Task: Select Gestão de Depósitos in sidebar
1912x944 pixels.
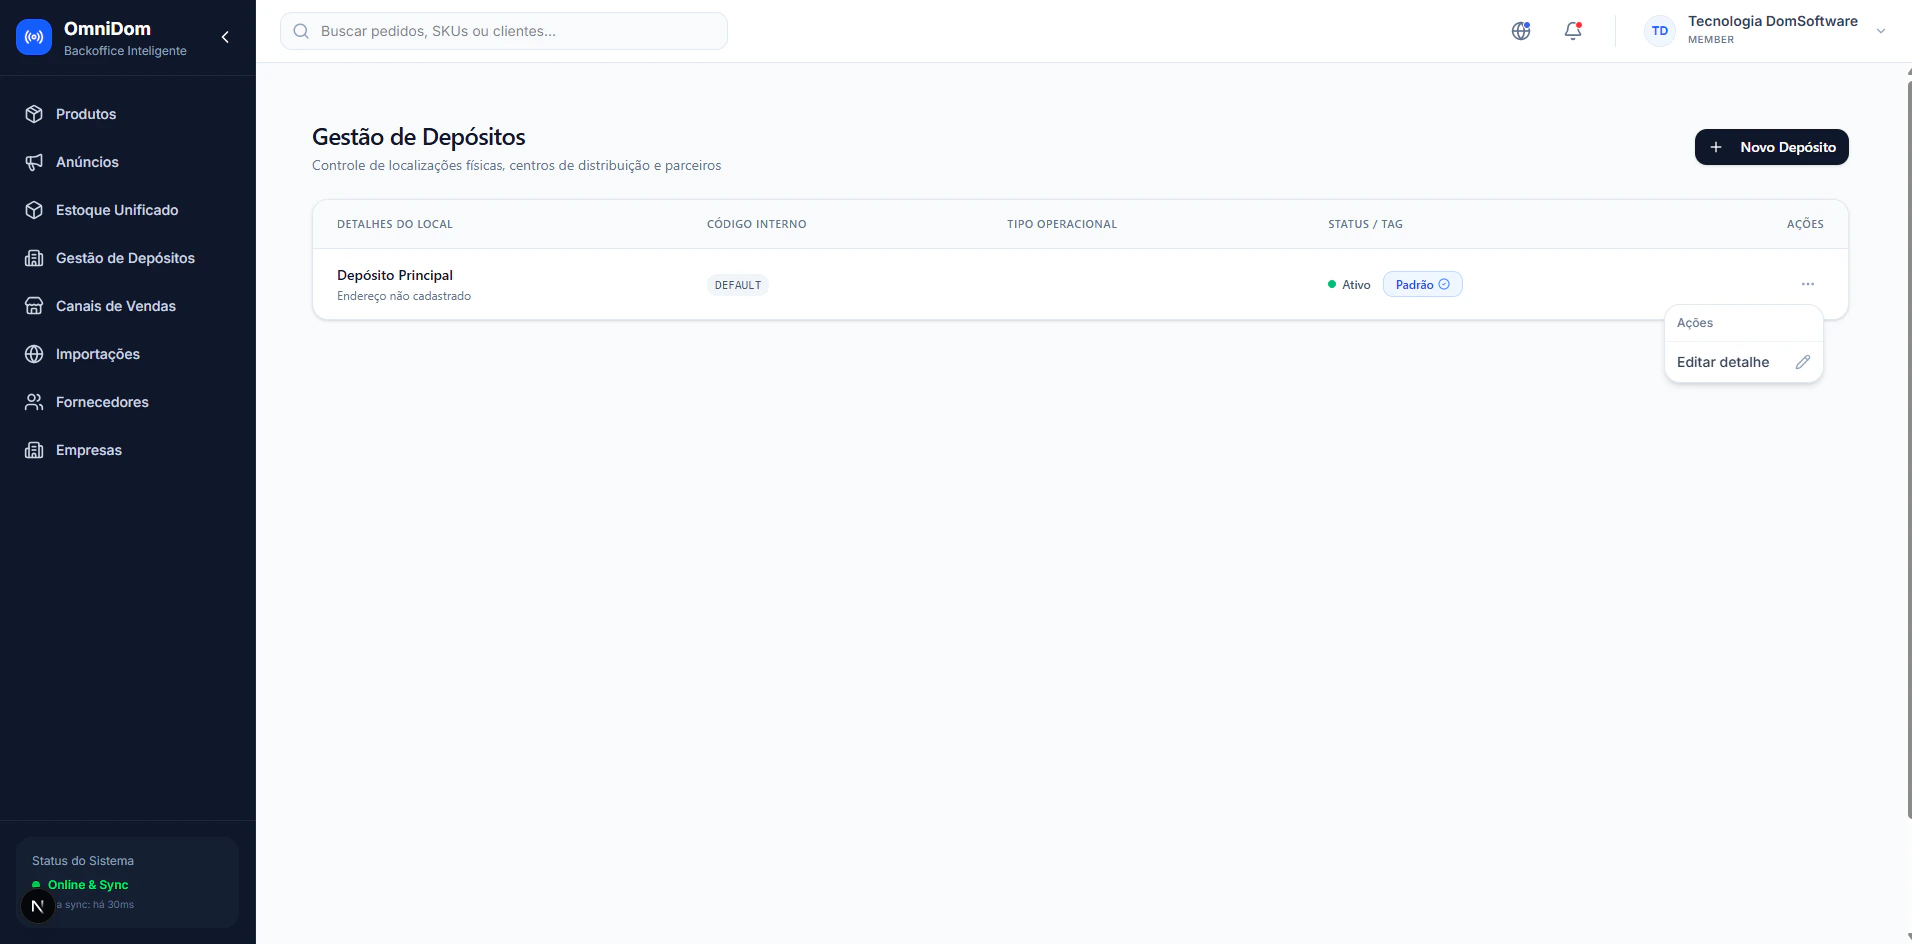Action: click(128, 258)
